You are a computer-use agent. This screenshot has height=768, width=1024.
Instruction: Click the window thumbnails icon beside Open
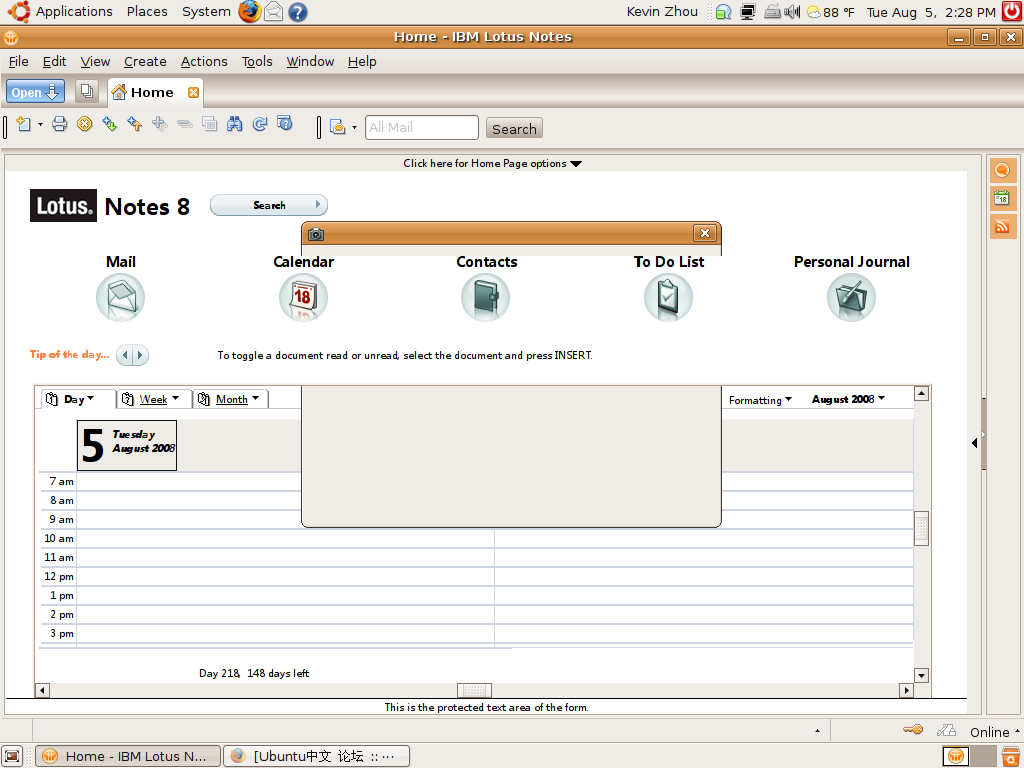tap(87, 91)
